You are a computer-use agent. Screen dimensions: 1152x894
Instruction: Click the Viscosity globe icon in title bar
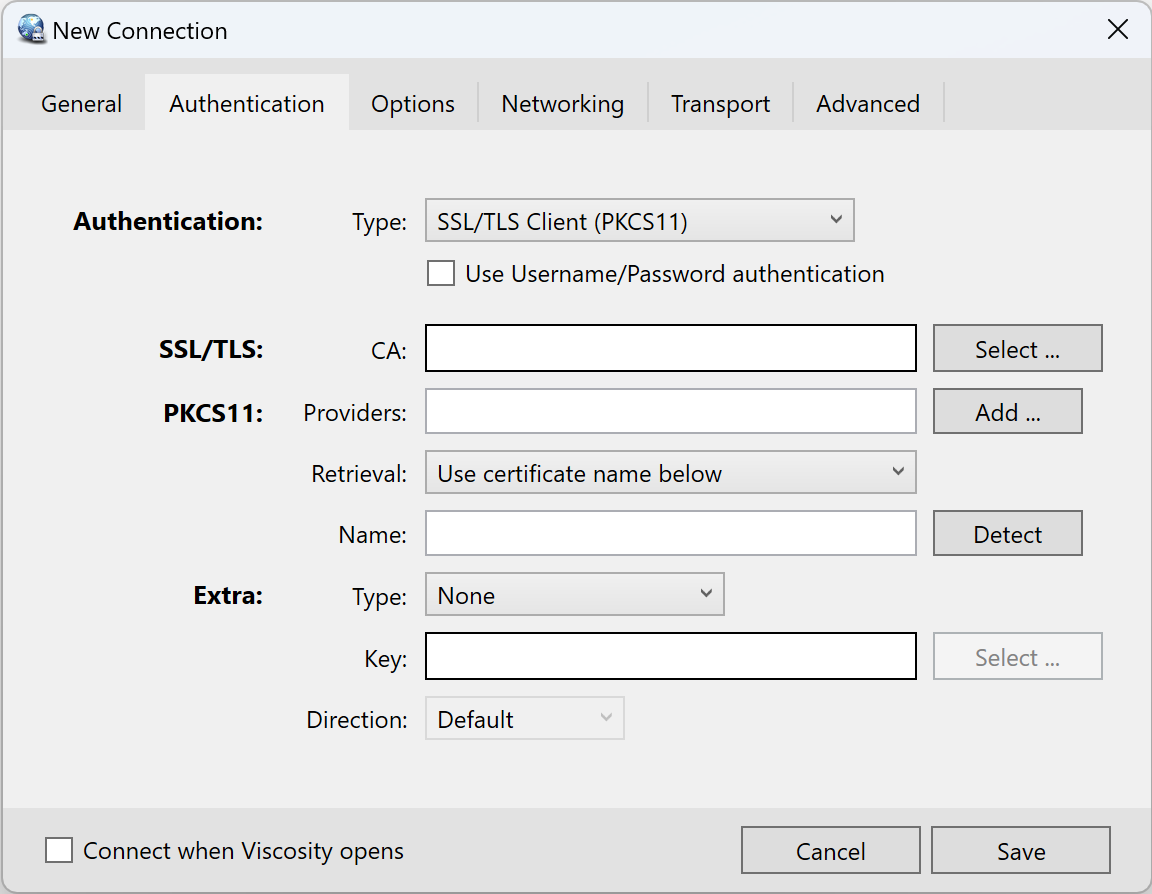32,30
